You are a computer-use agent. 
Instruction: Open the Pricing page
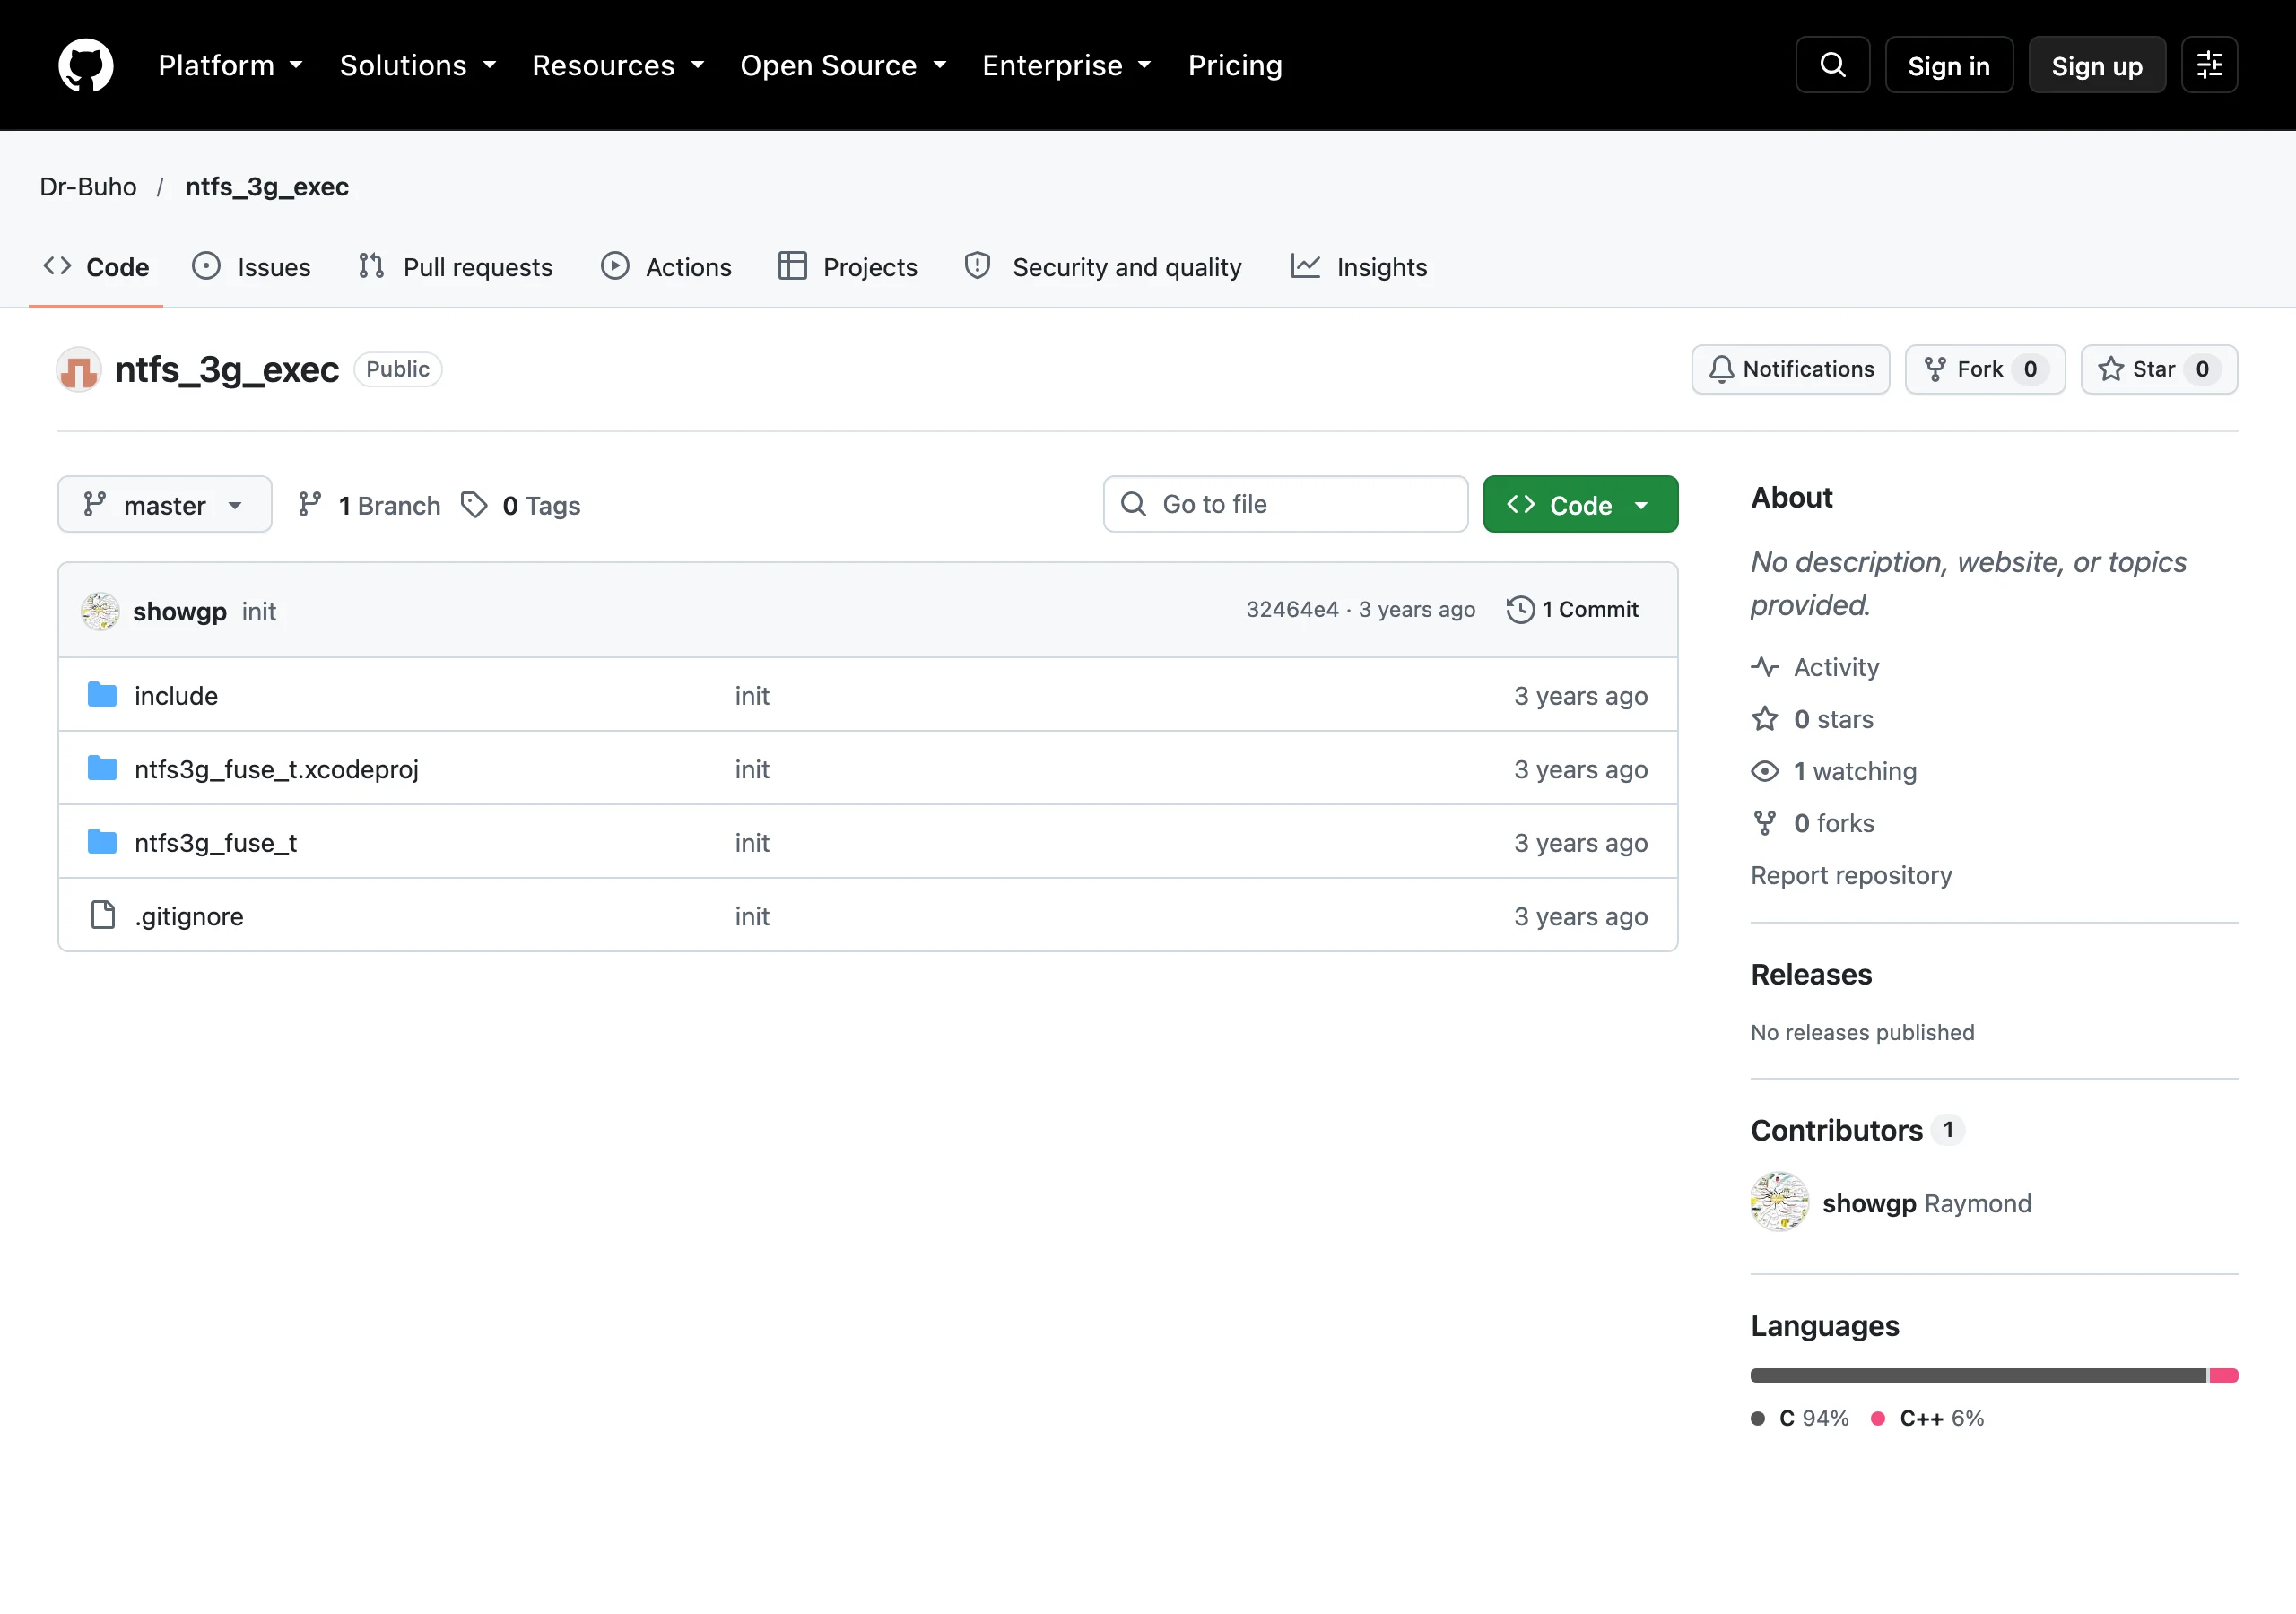pos(1235,65)
